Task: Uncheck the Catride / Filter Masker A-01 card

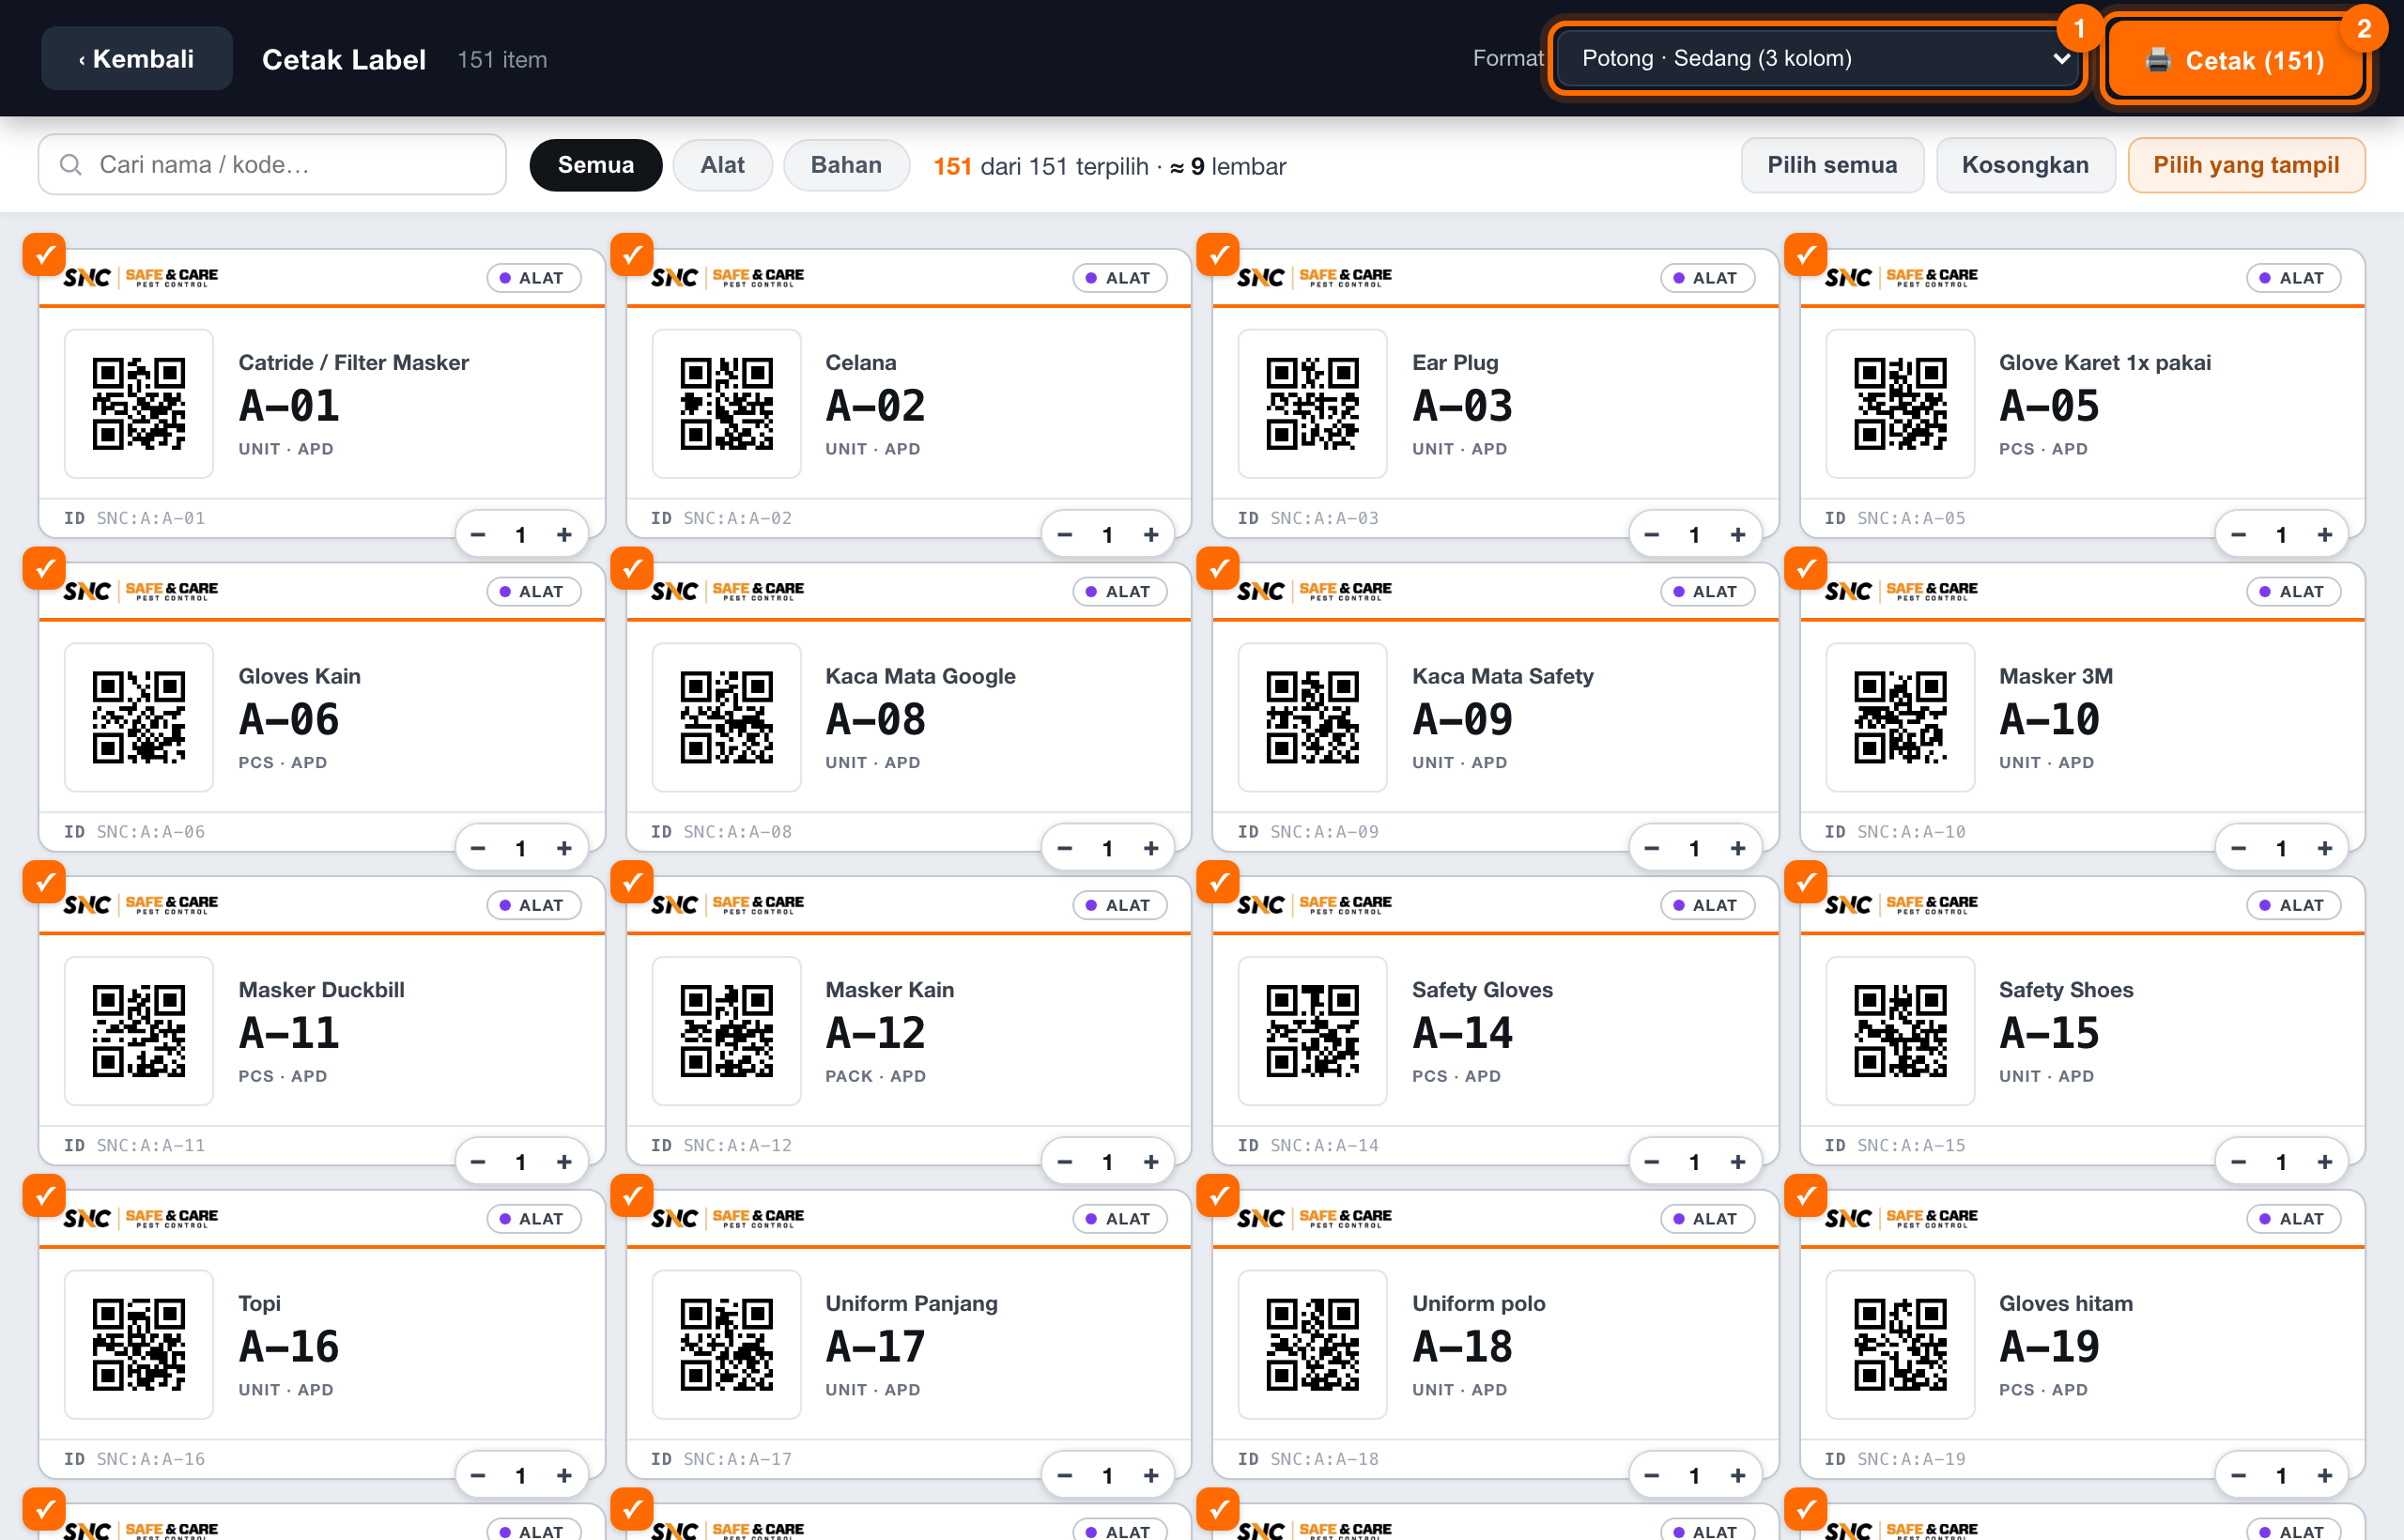Action: 44,255
